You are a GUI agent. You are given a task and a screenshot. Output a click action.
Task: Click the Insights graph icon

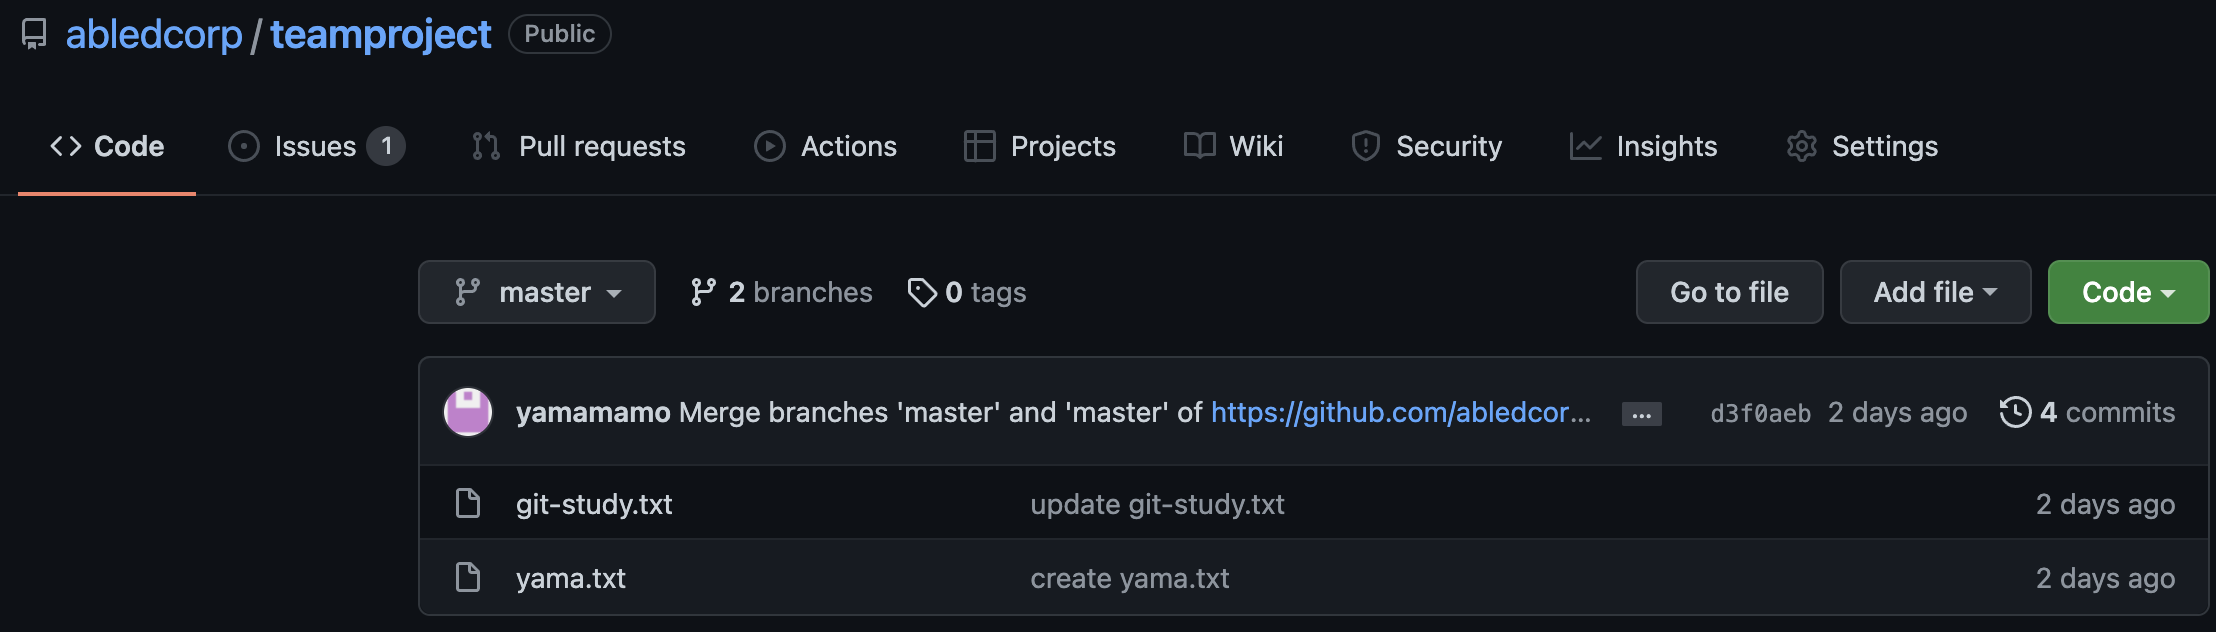1585,146
